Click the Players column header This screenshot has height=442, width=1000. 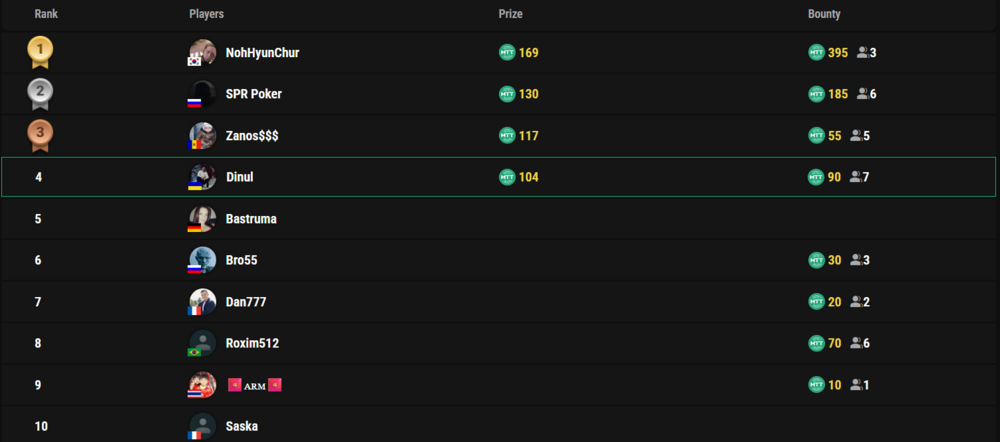207,14
